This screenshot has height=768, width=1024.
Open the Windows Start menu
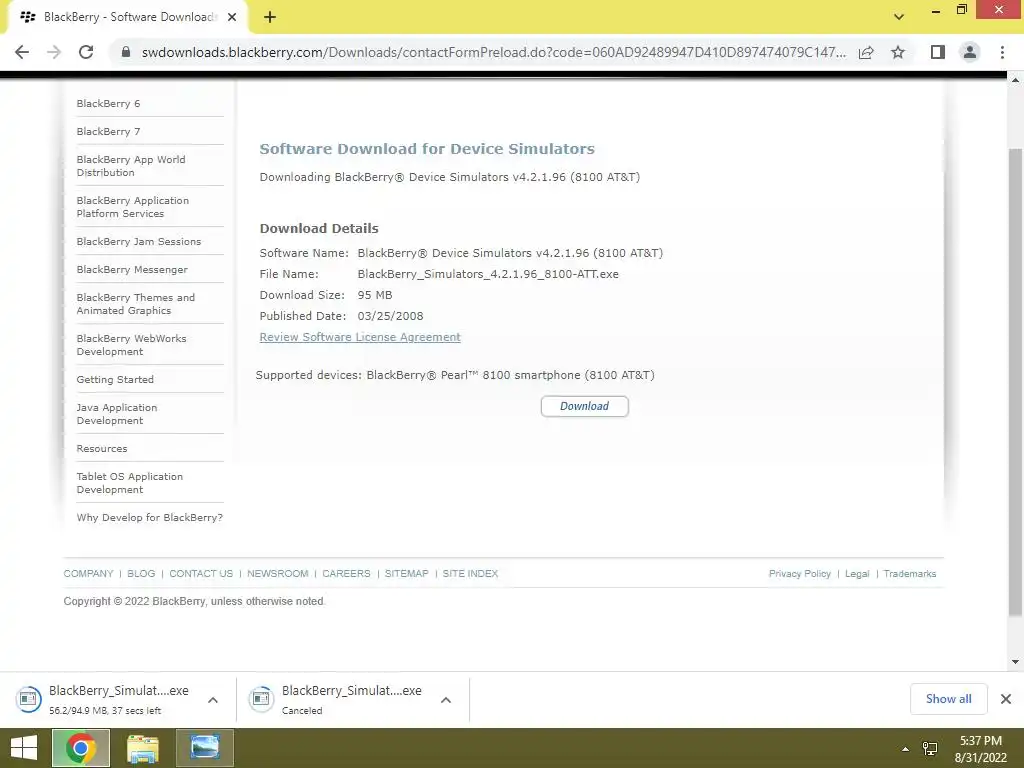click(x=24, y=748)
